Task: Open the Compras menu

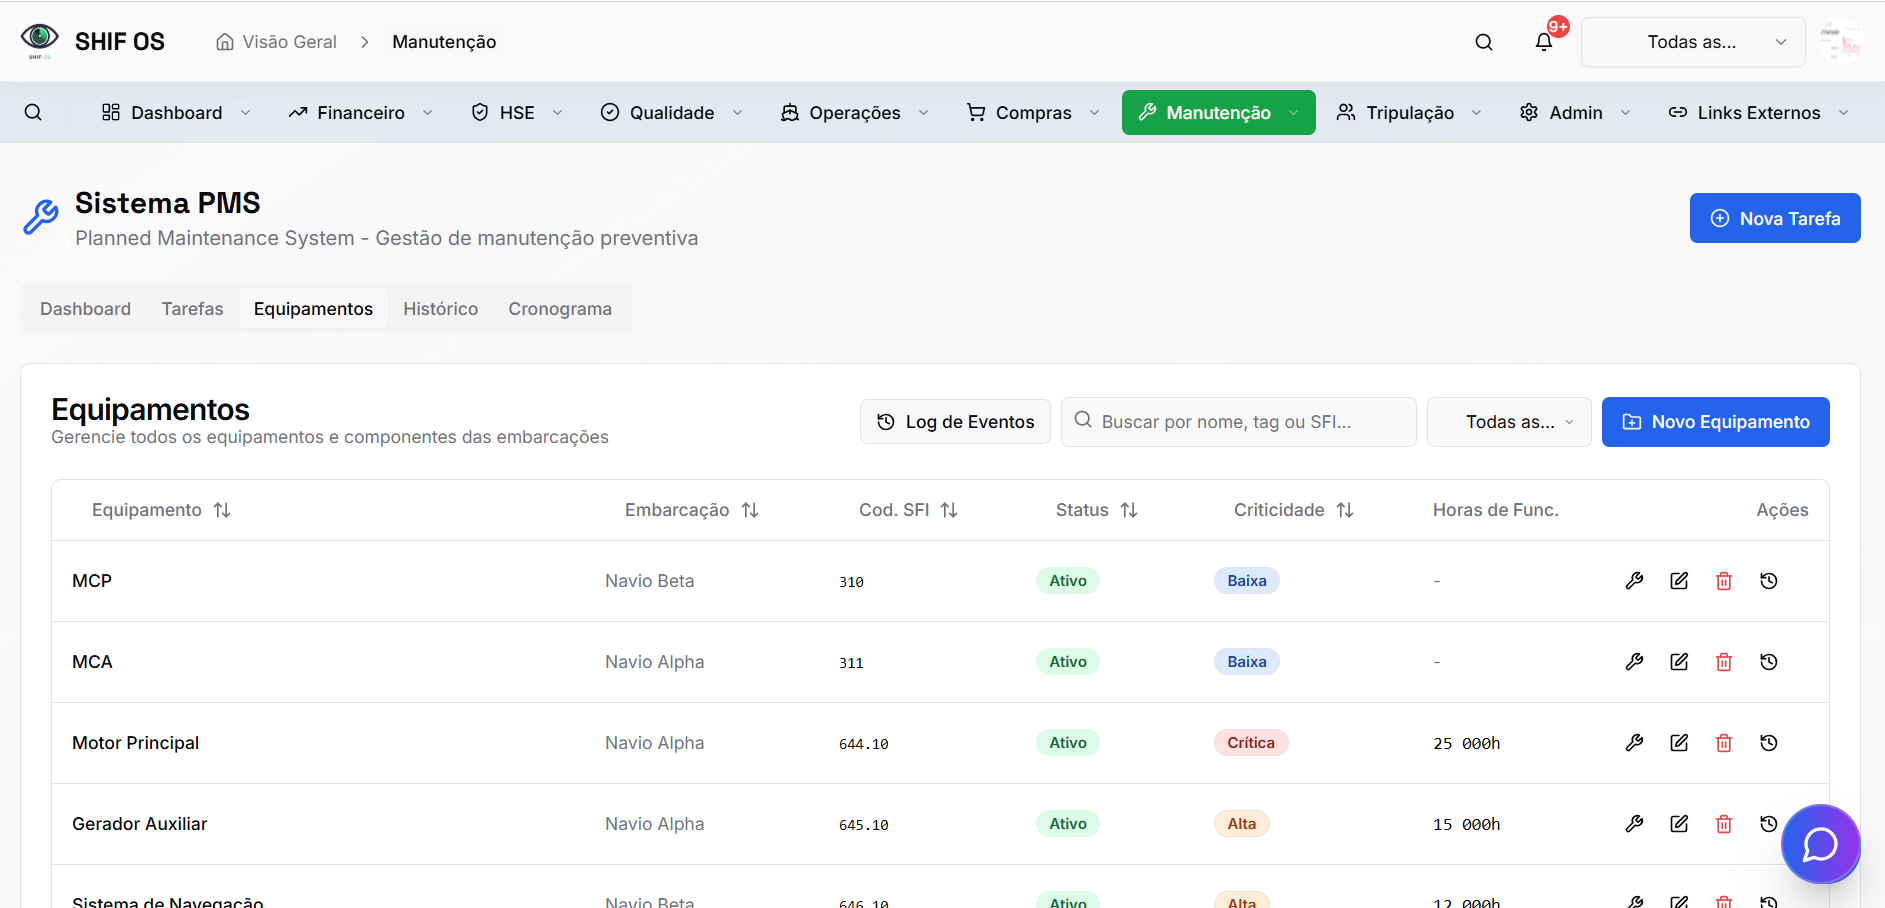Action: (1031, 112)
